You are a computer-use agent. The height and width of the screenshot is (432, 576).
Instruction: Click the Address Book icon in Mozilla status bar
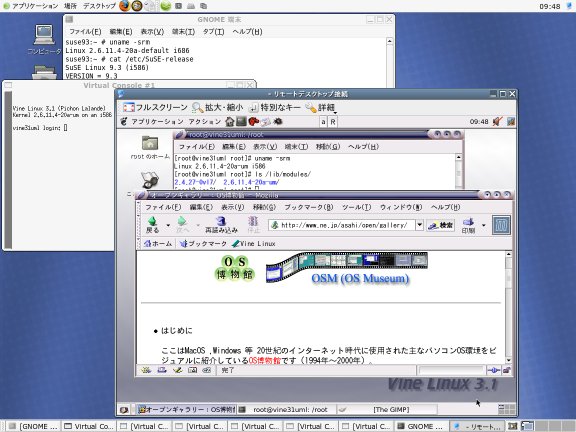coord(192,370)
